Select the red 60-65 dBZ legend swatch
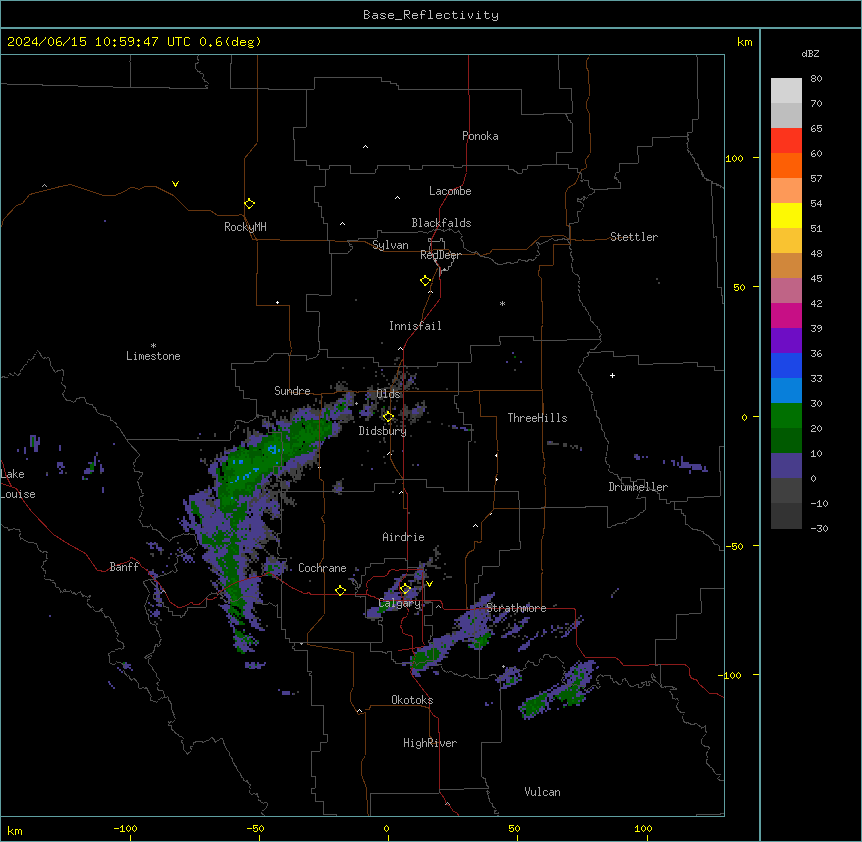Viewport: 862px width, 842px height. tap(786, 140)
